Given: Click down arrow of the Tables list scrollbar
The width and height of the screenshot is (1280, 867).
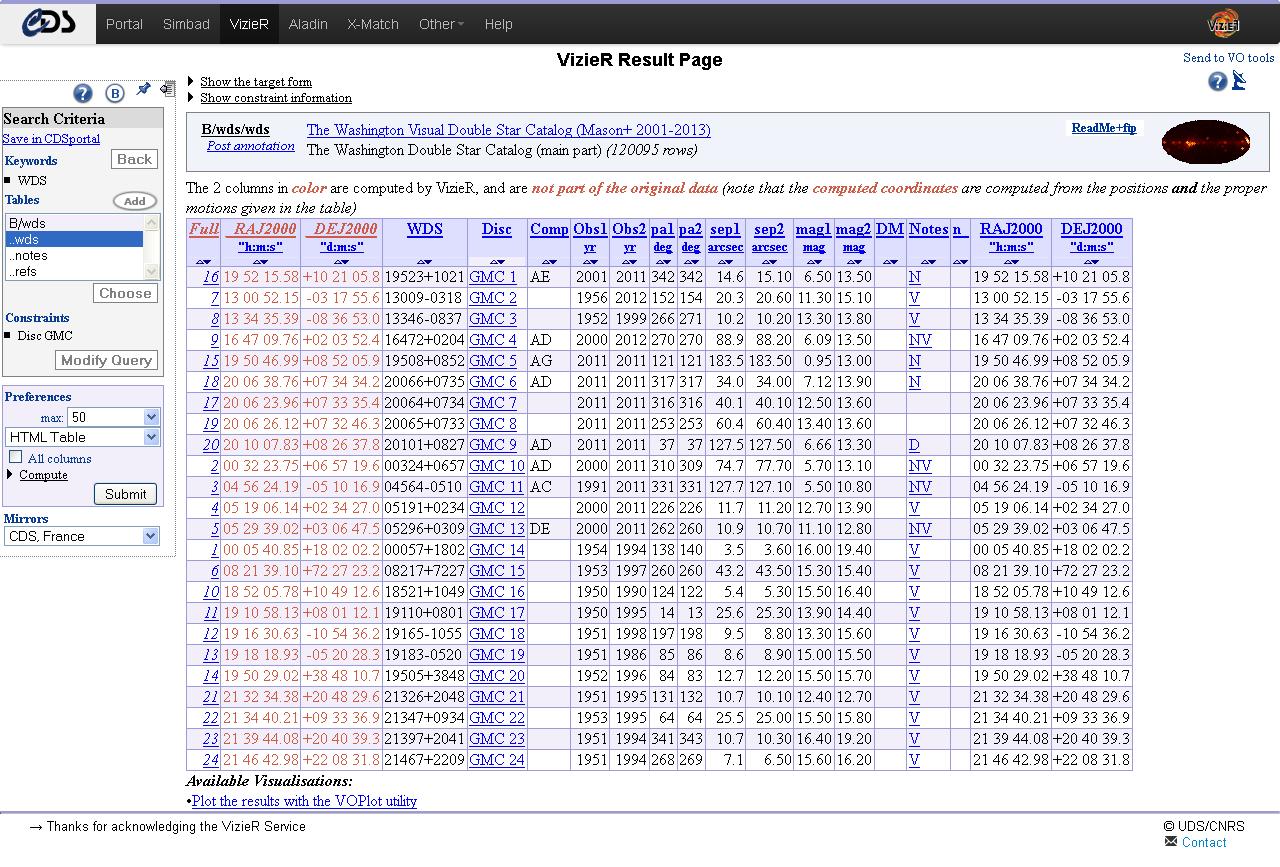Looking at the screenshot, I should (x=153, y=272).
